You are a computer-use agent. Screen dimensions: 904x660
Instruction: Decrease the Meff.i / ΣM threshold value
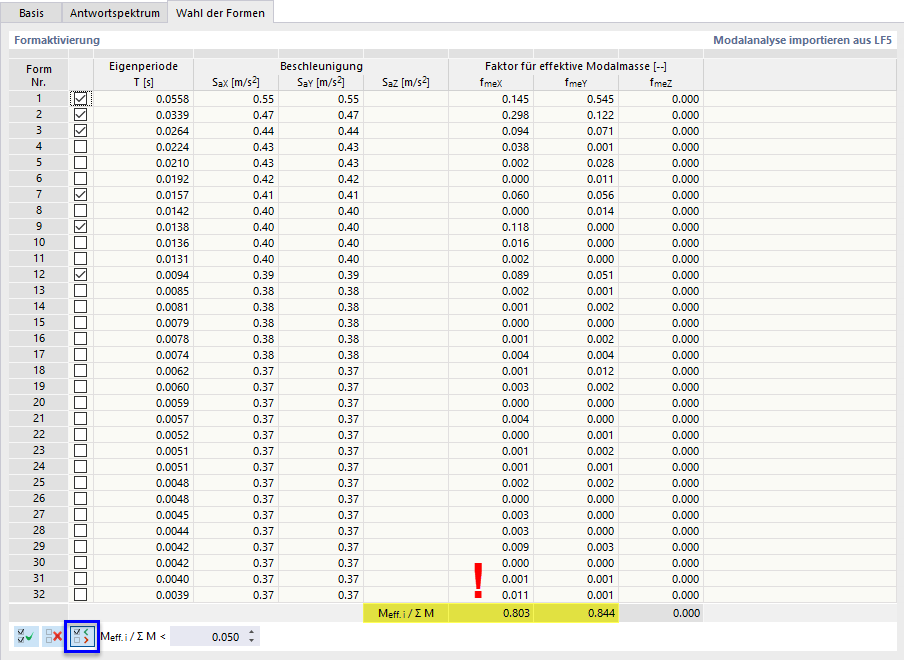(251, 640)
